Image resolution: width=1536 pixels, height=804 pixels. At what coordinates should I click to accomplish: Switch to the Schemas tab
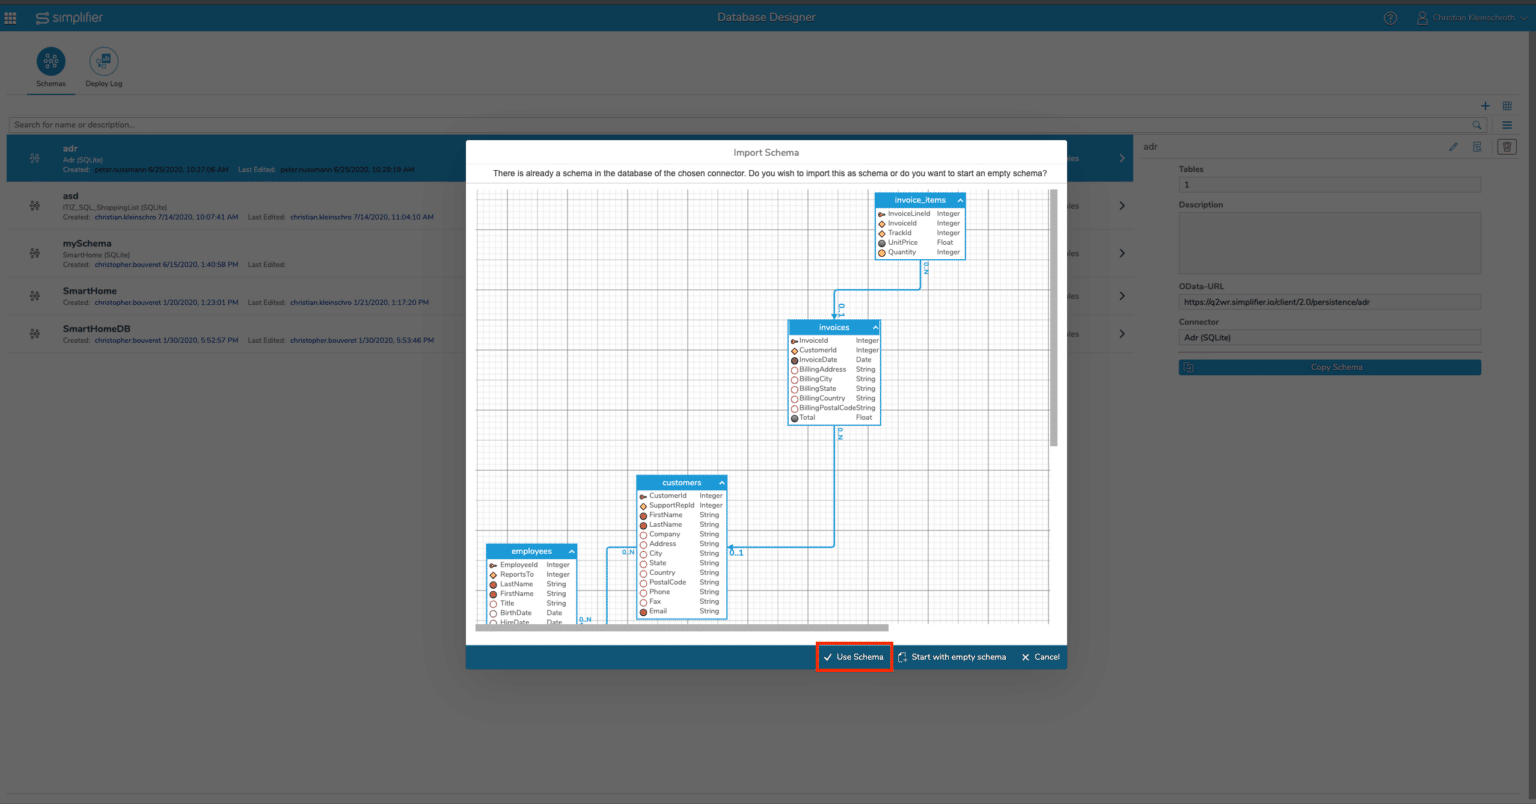point(51,68)
